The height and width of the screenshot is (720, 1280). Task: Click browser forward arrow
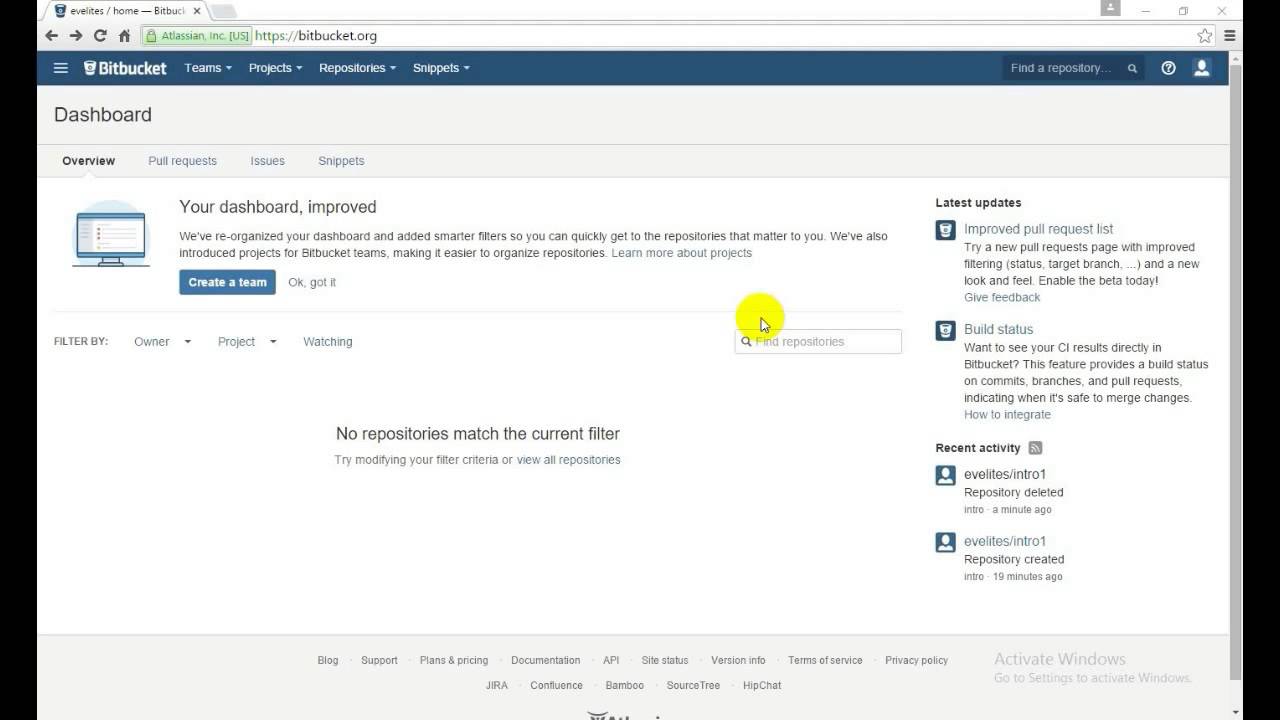pyautogui.click(x=76, y=35)
